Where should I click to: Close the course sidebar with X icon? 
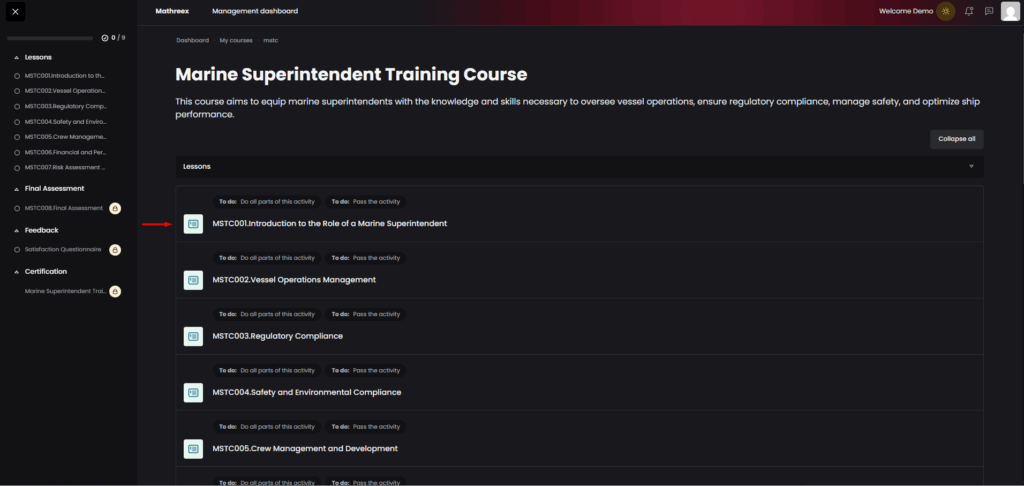15,12
